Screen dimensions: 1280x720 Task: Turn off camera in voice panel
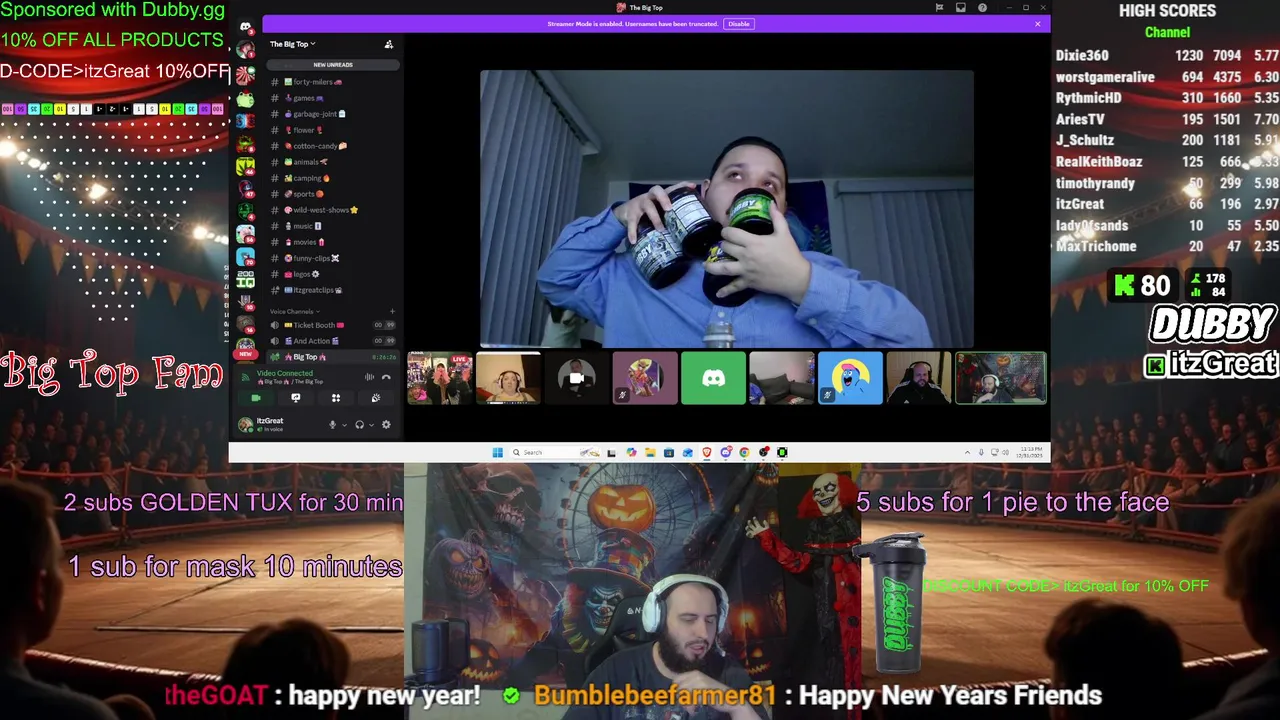(256, 398)
